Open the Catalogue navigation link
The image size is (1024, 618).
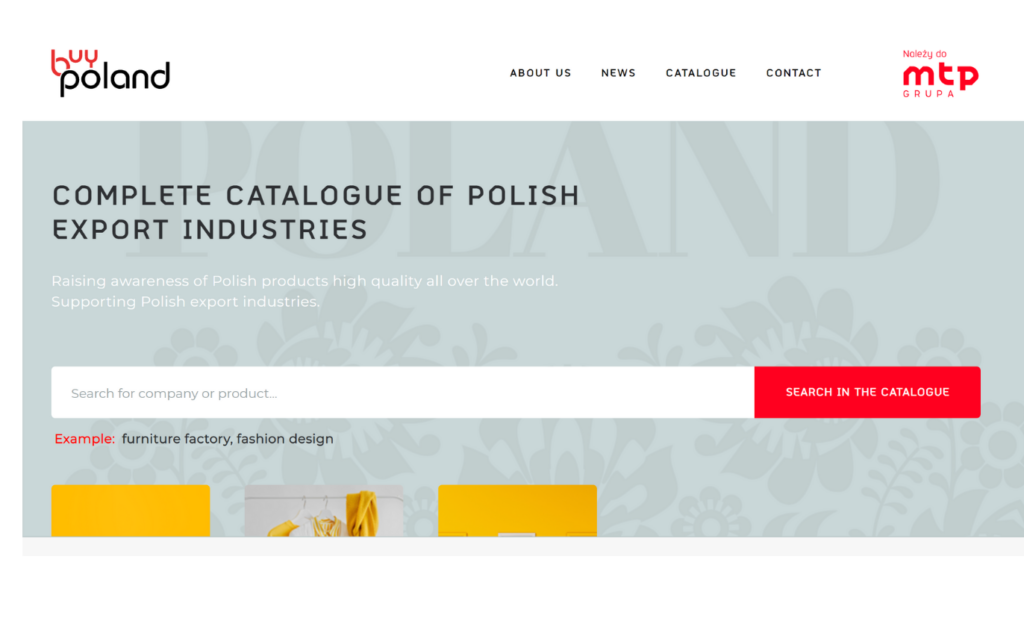click(x=701, y=73)
